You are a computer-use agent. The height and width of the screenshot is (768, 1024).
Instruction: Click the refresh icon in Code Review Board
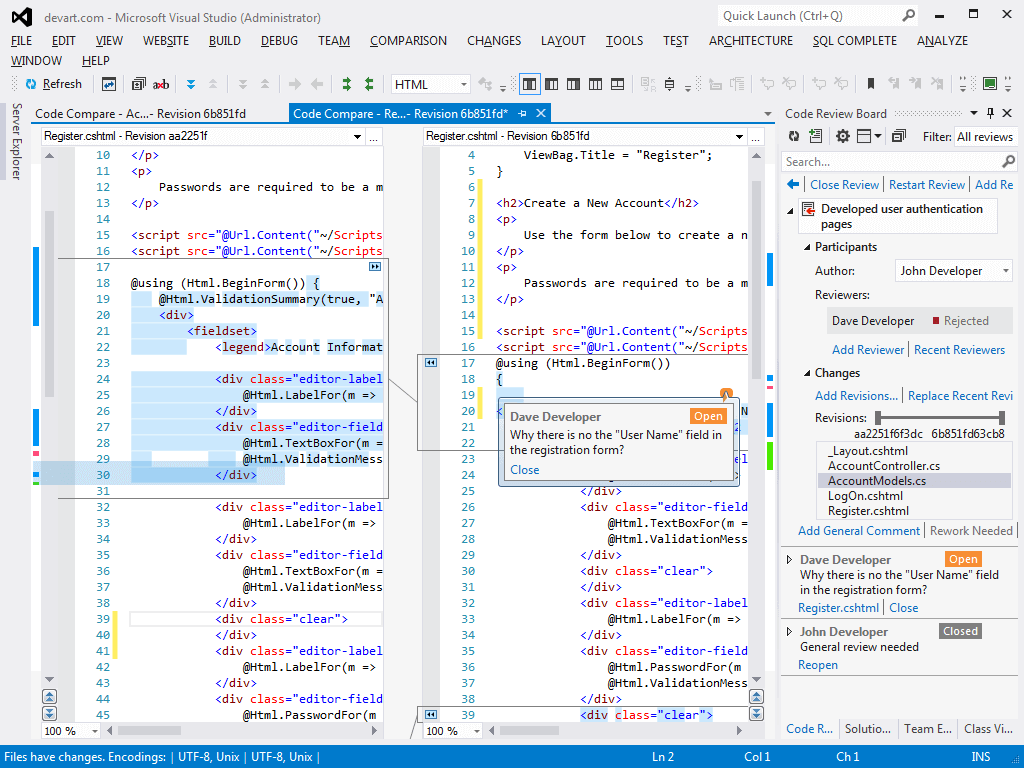point(794,137)
